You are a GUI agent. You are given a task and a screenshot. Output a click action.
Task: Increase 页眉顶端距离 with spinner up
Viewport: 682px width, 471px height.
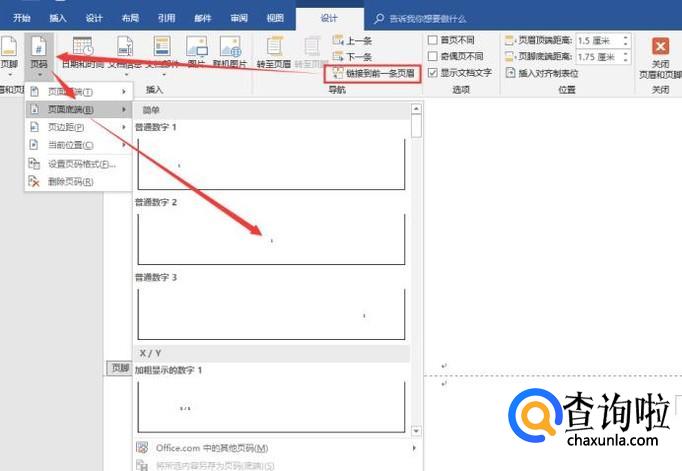[x=625, y=37]
